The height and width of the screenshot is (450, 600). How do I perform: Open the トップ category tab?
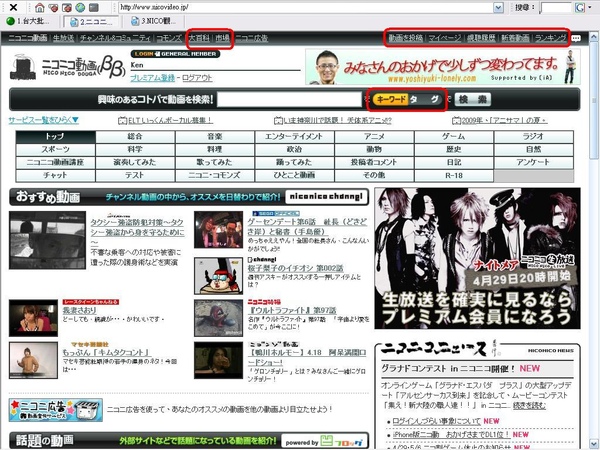(55, 137)
